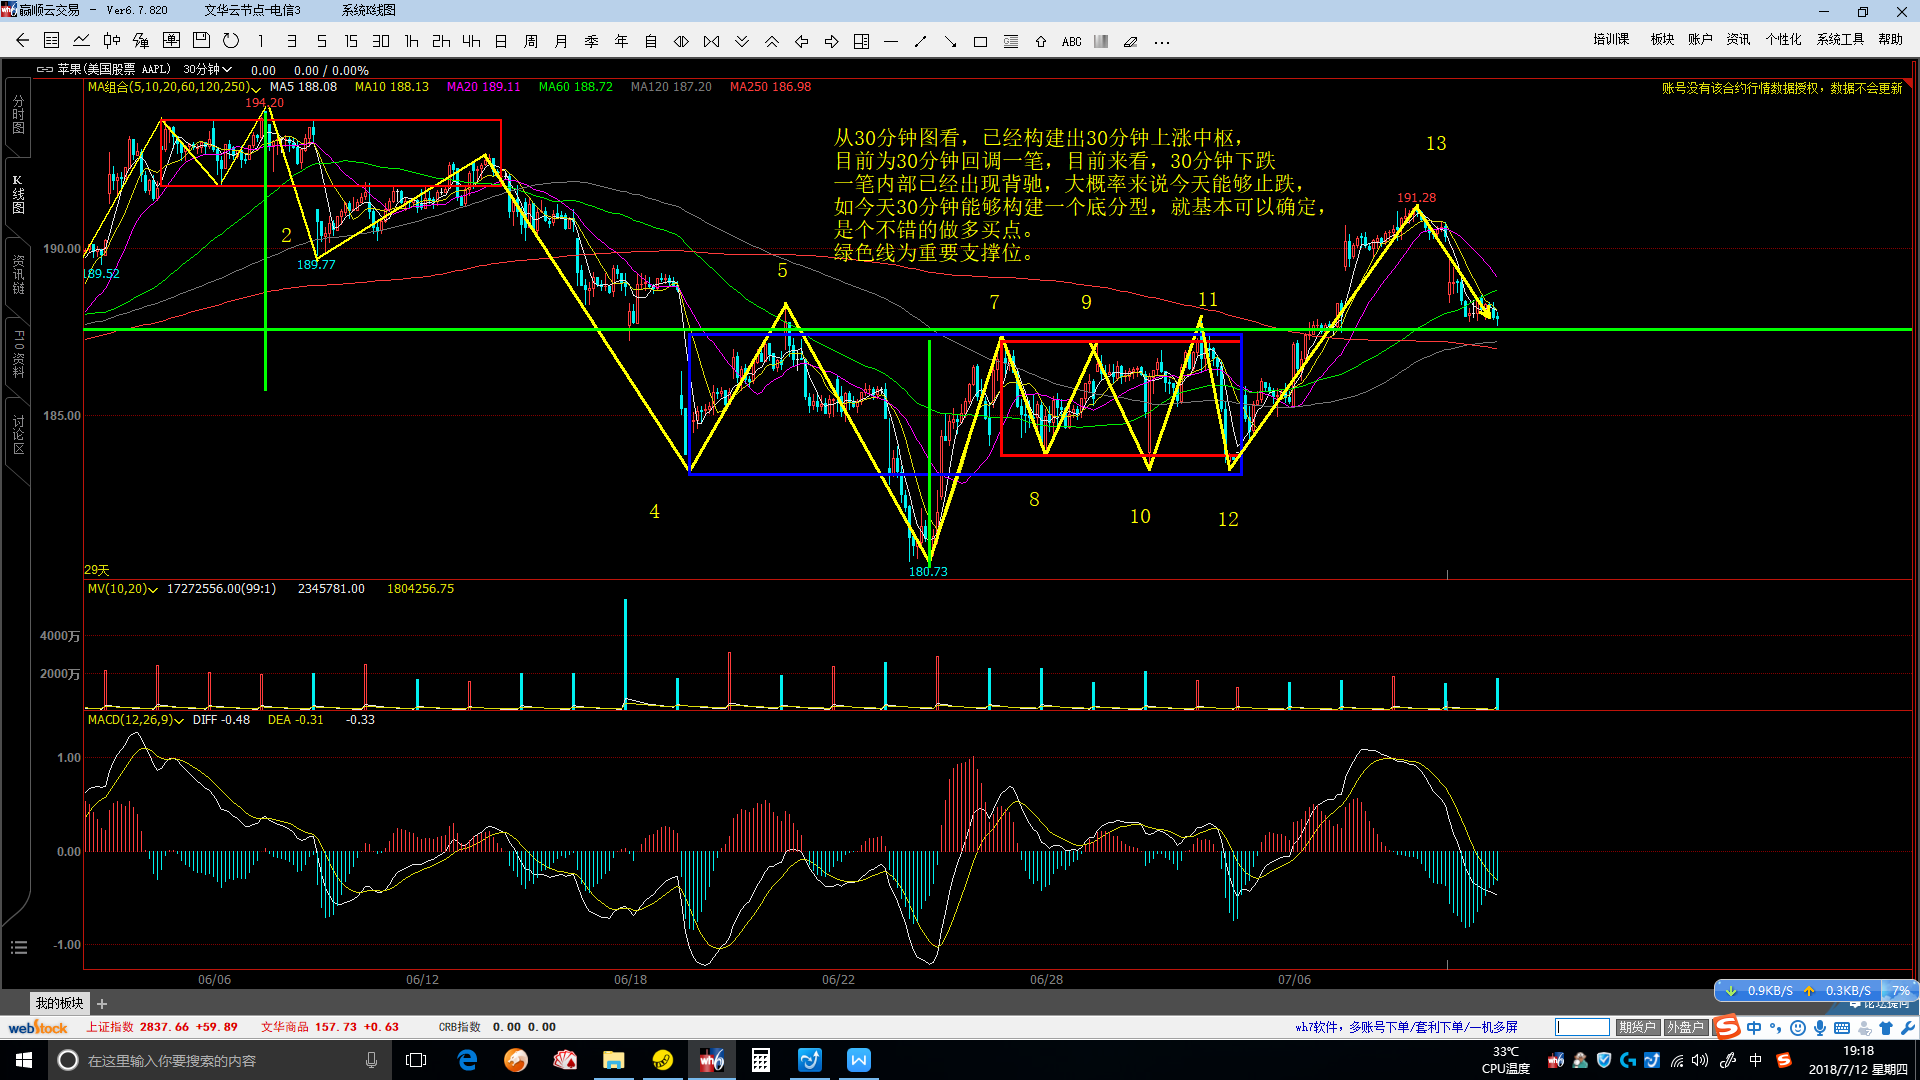Viewport: 1920px width, 1080px height.
Task: Open the 分时图 side tab
Action: (x=18, y=115)
